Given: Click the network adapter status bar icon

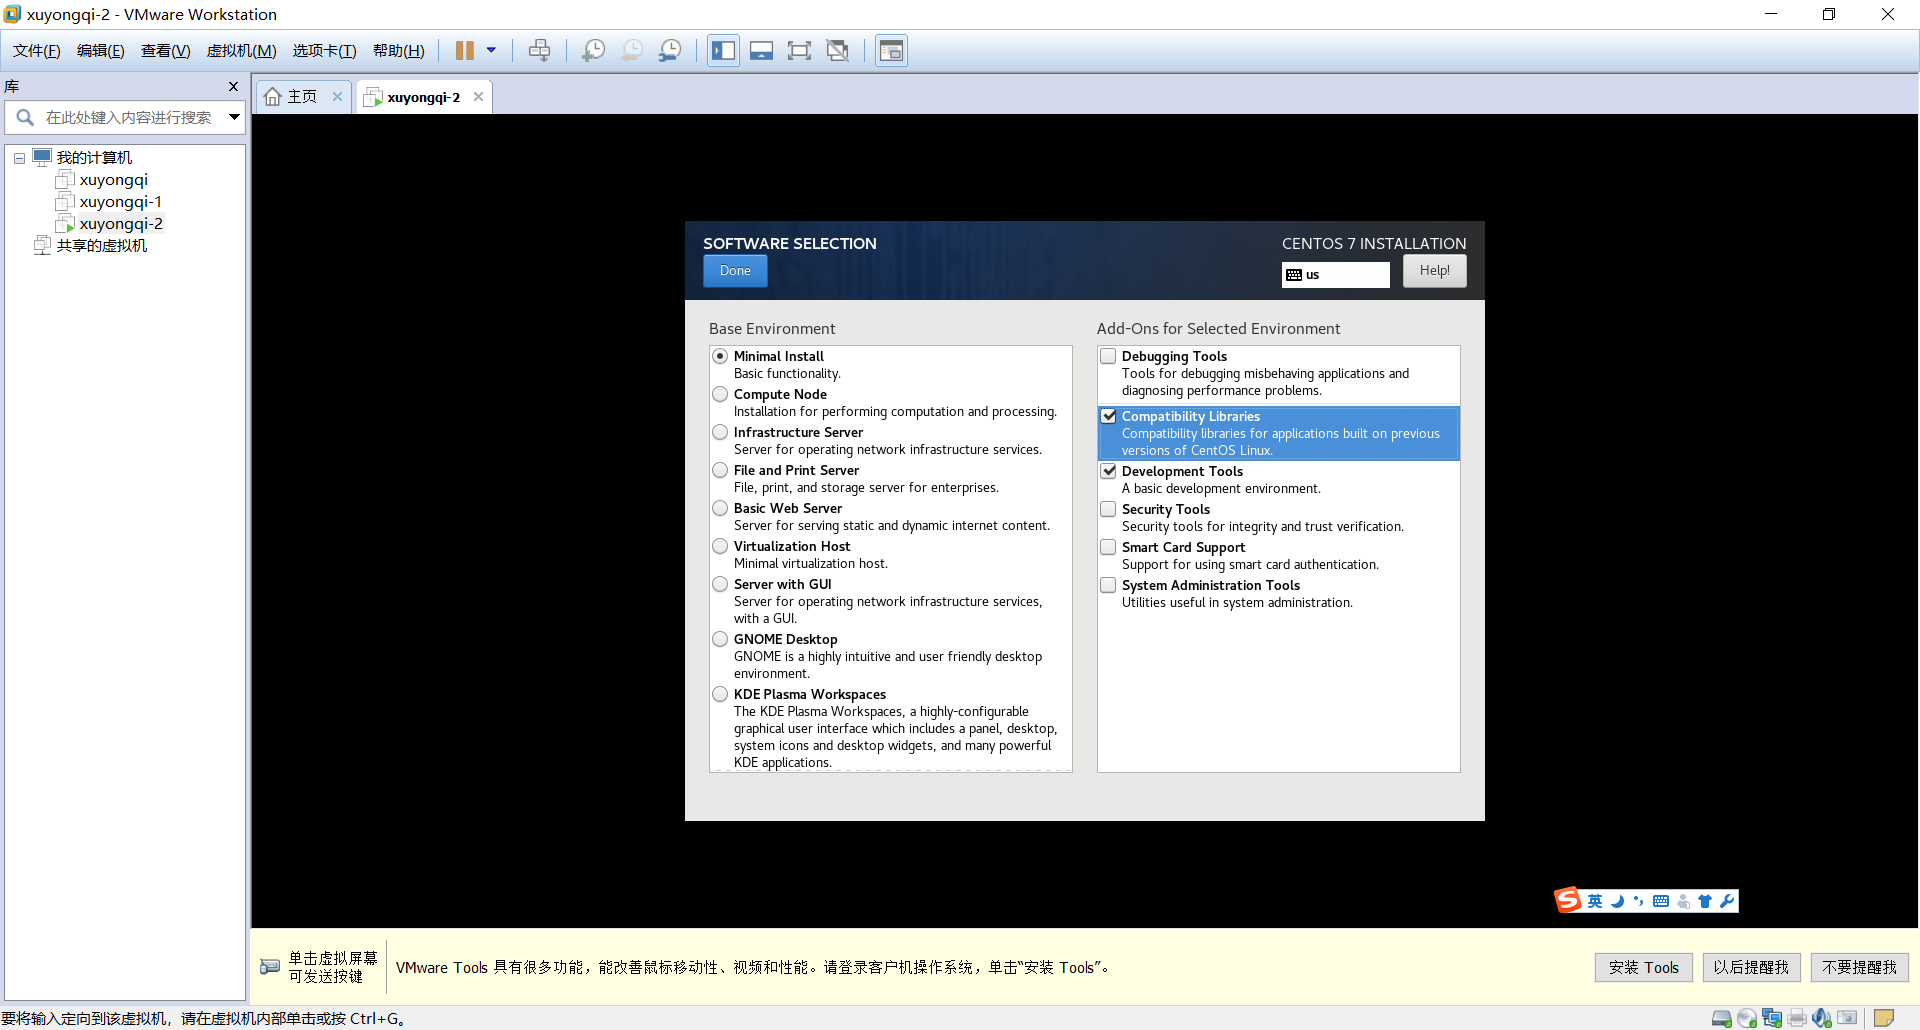Looking at the screenshot, I should 1772,1018.
